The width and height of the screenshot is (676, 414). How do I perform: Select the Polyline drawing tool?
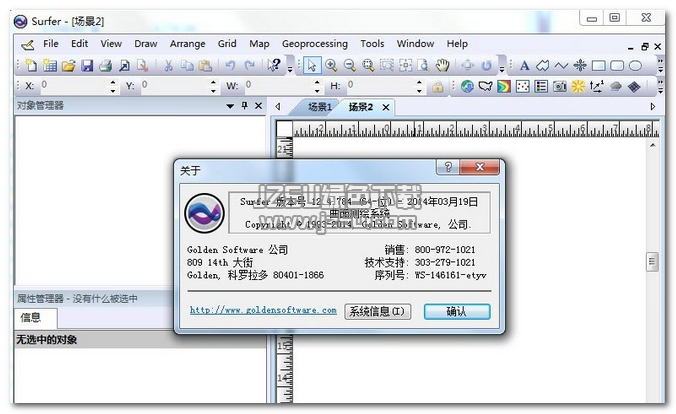coord(561,66)
